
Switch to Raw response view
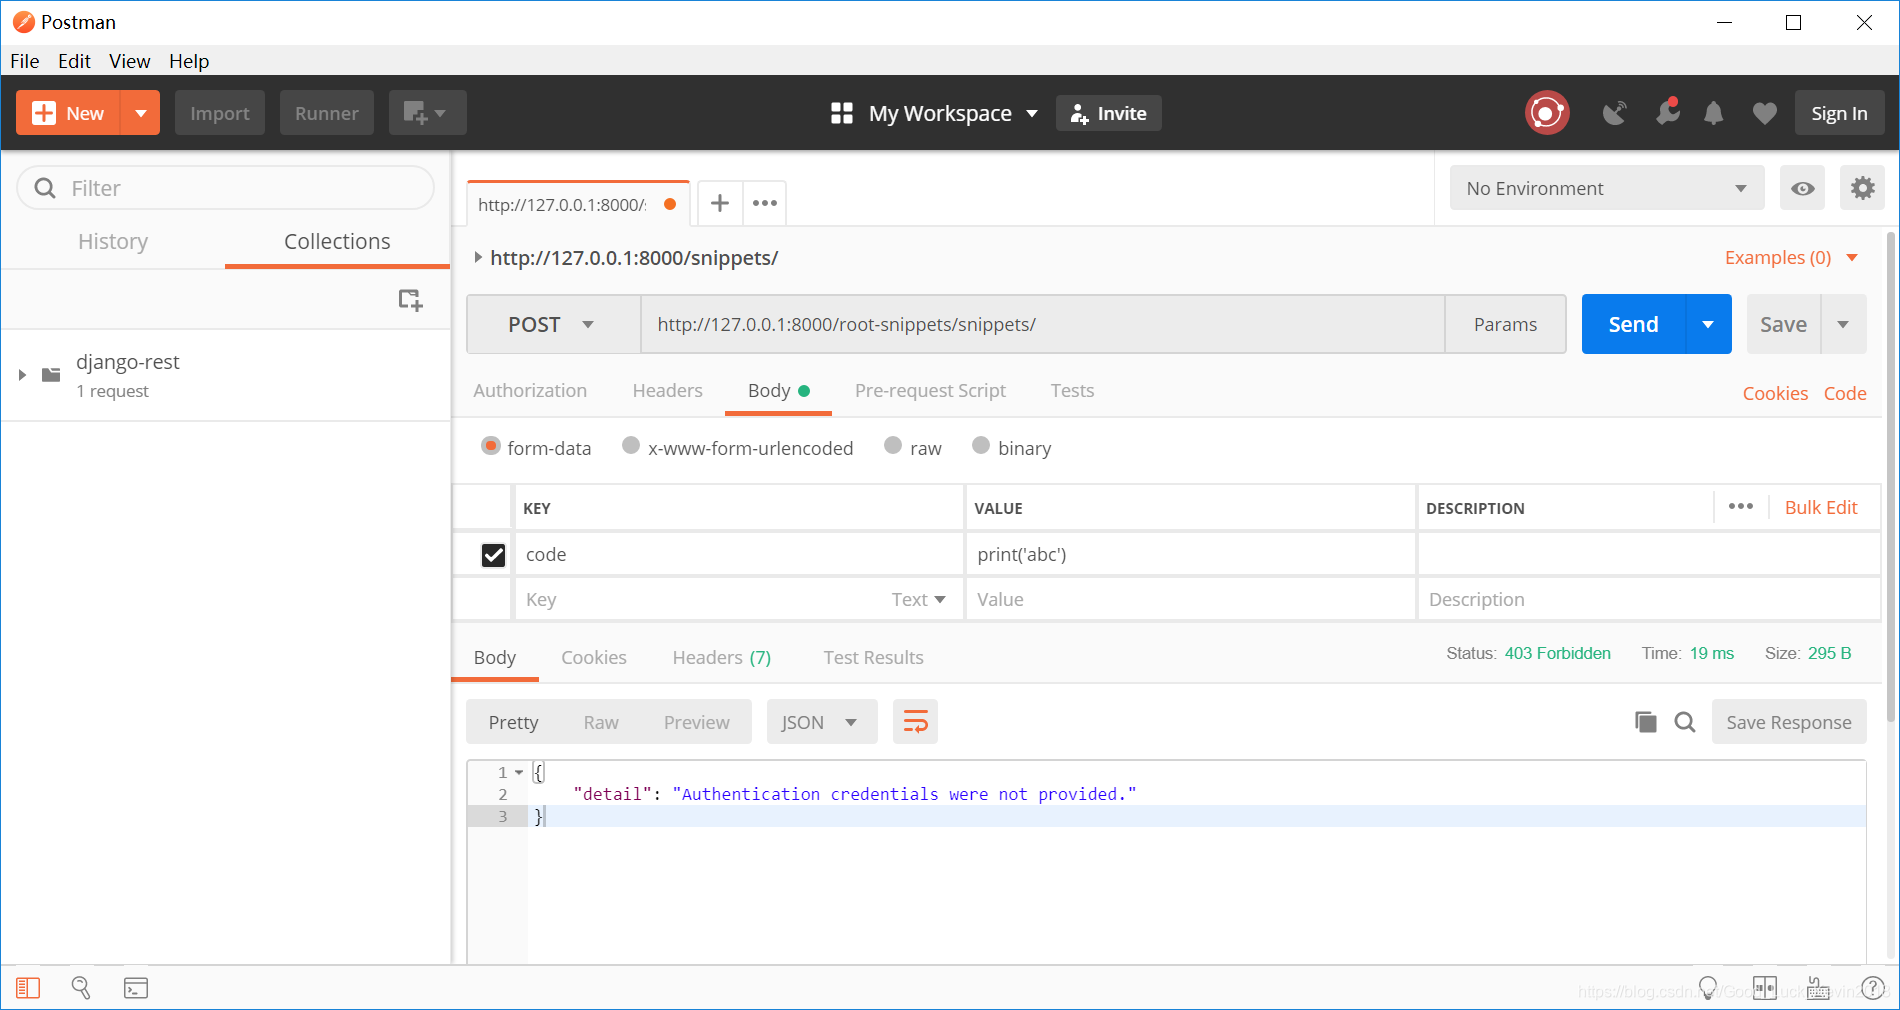click(601, 722)
